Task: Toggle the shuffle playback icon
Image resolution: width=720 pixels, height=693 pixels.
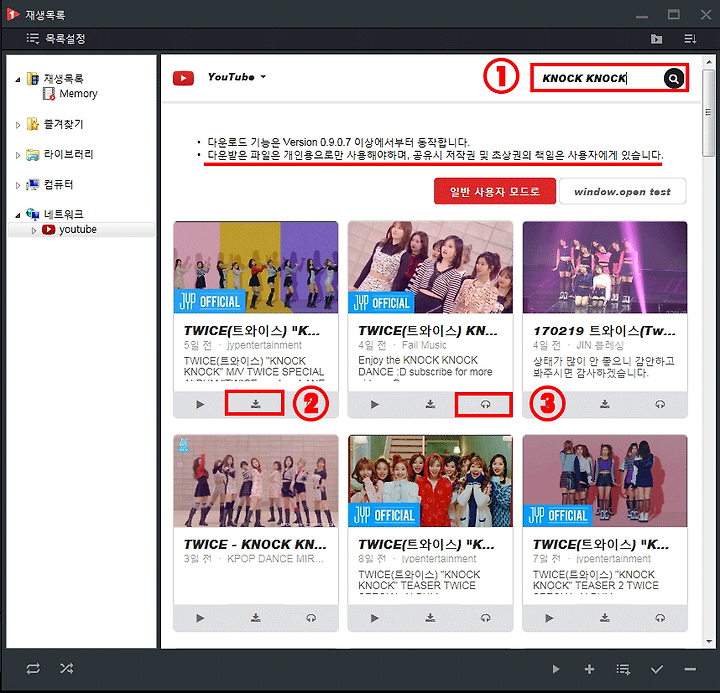Action: [x=67, y=668]
